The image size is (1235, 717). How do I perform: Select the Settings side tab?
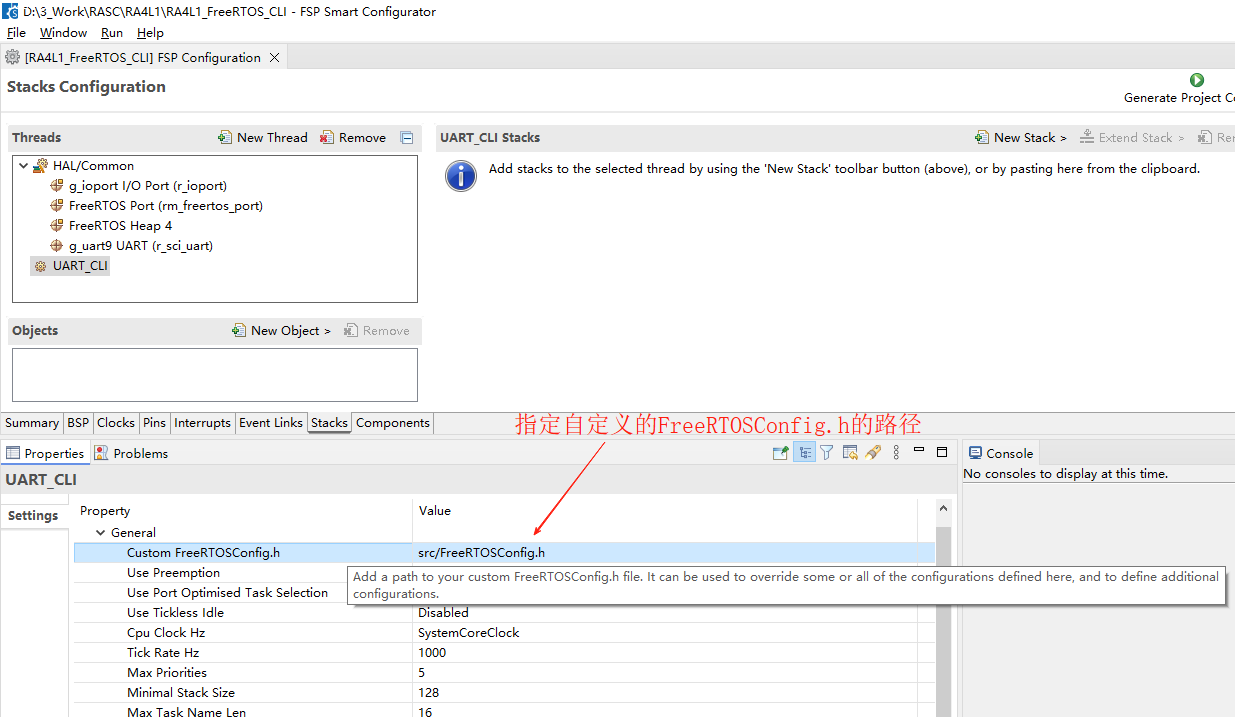[x=34, y=516]
